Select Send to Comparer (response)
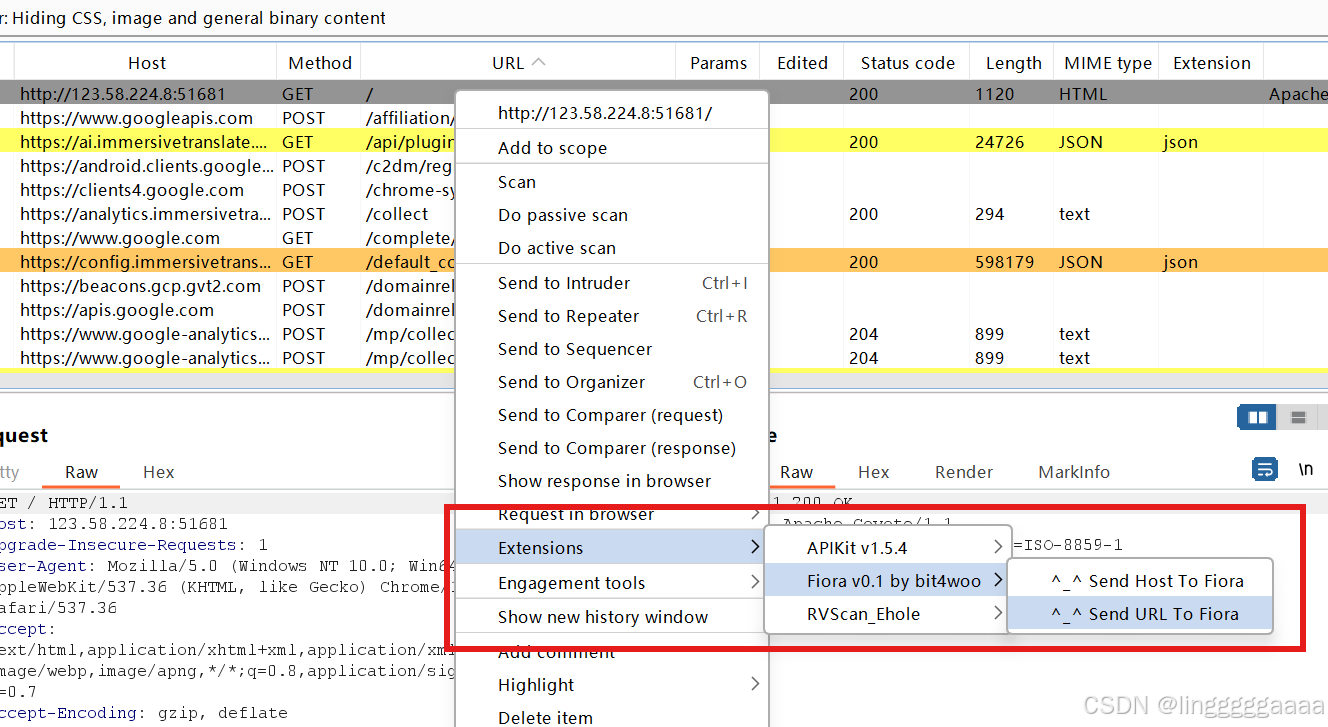The height and width of the screenshot is (727, 1328). 612,448
